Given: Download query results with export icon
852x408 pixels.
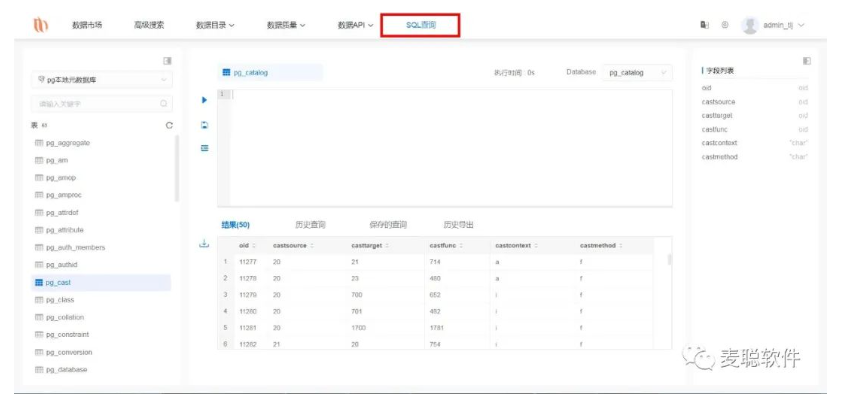Looking at the screenshot, I should [204, 244].
